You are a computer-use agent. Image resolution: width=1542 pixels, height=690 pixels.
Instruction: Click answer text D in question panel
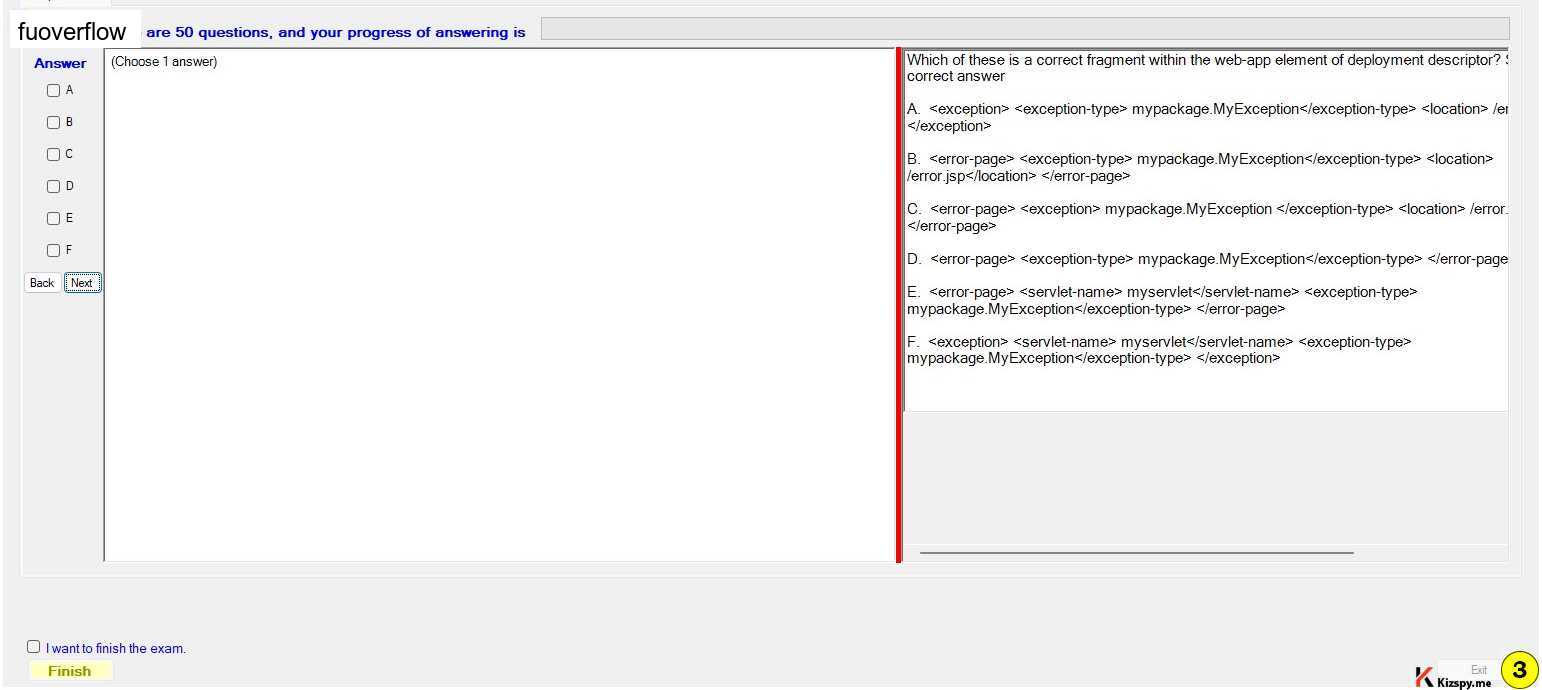click(1207, 259)
